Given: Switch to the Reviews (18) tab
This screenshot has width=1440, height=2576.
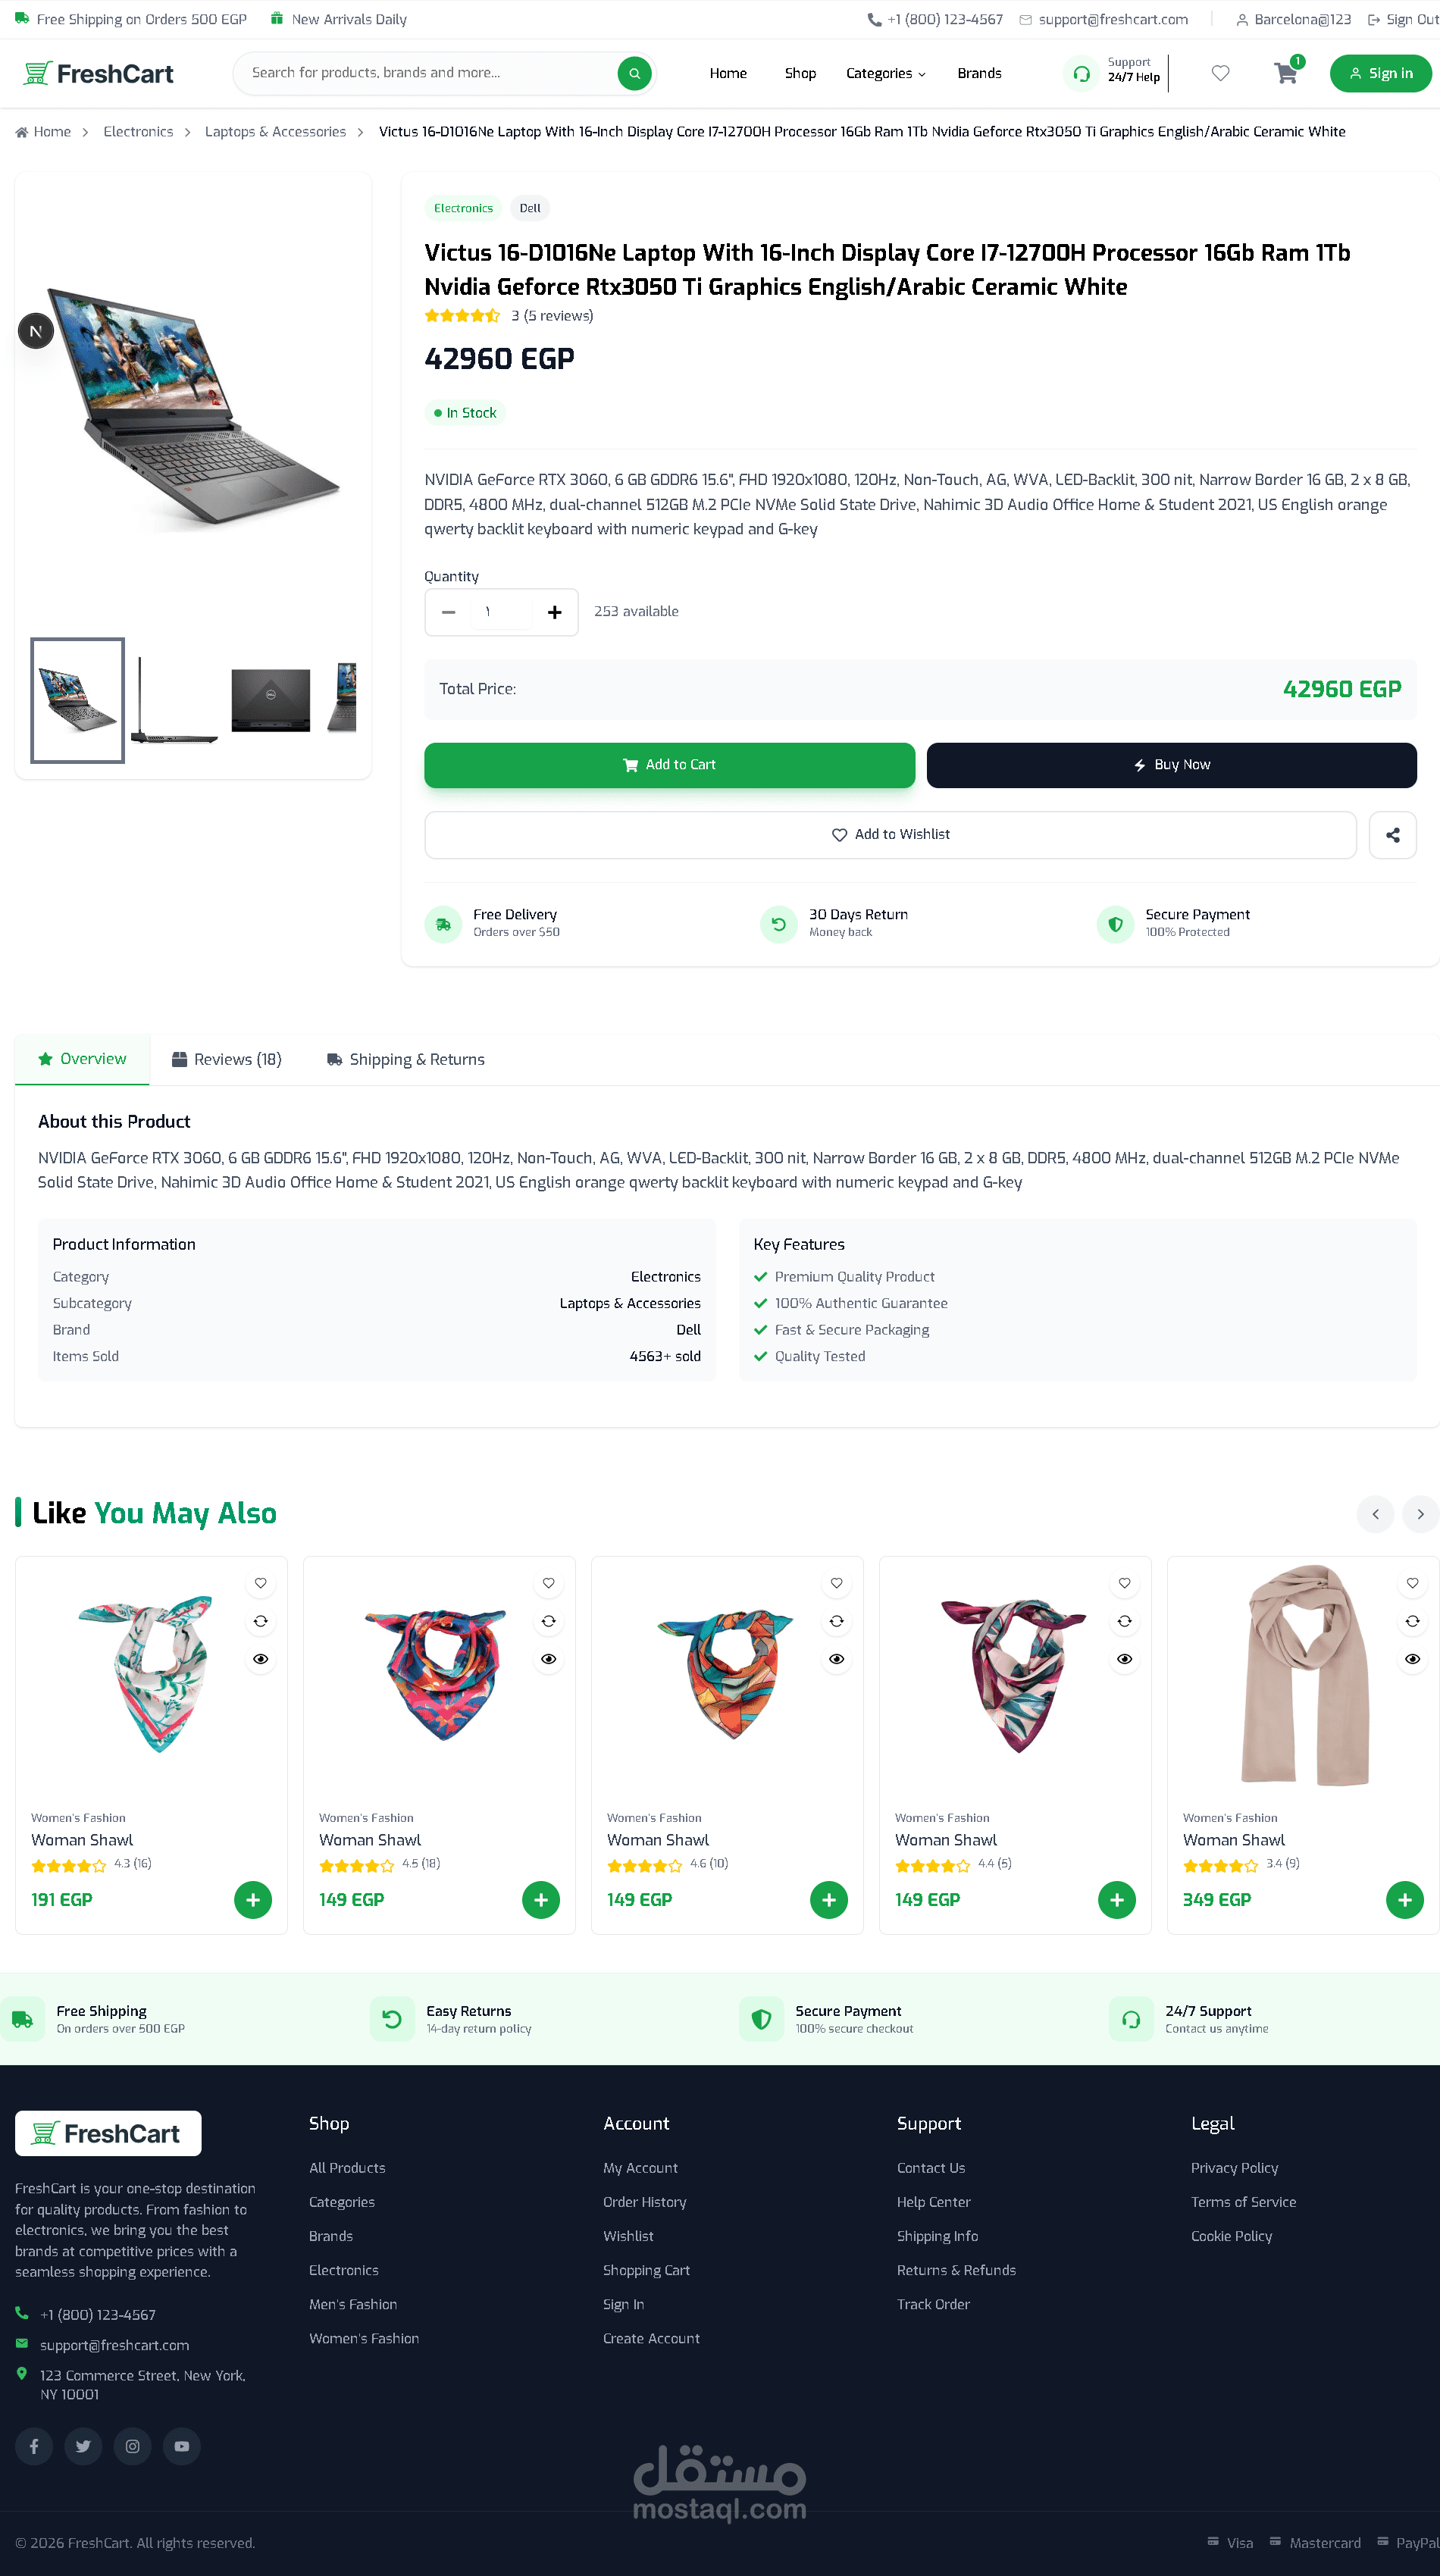Looking at the screenshot, I should pos(227,1059).
